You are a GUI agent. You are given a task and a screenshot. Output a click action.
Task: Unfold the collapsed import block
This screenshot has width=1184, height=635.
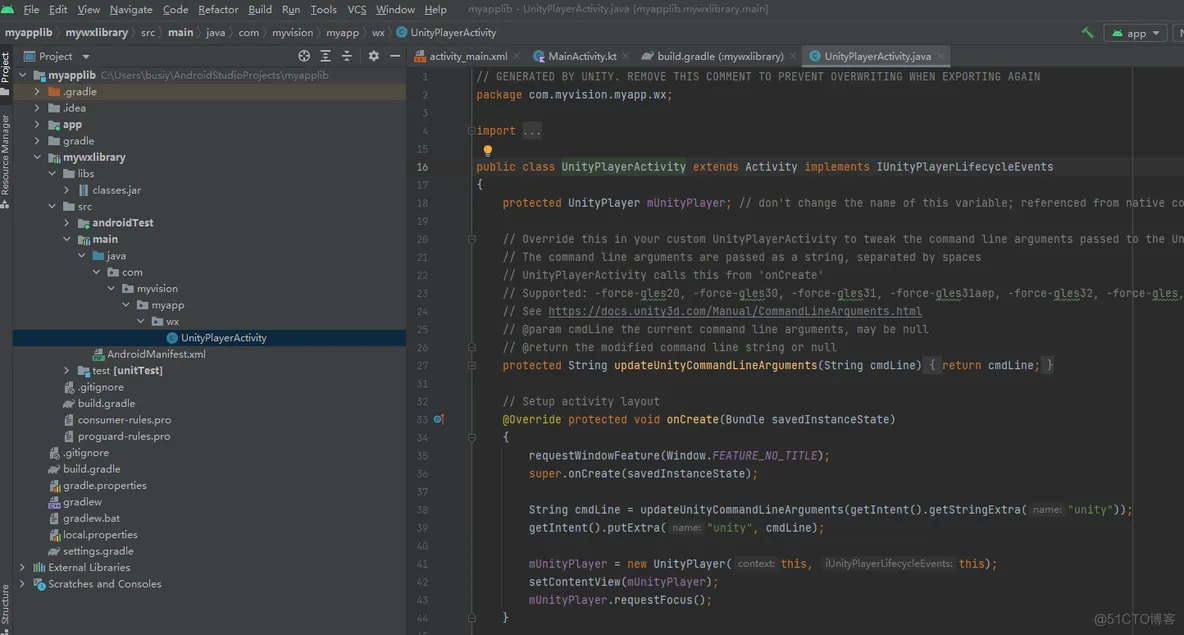click(471, 131)
